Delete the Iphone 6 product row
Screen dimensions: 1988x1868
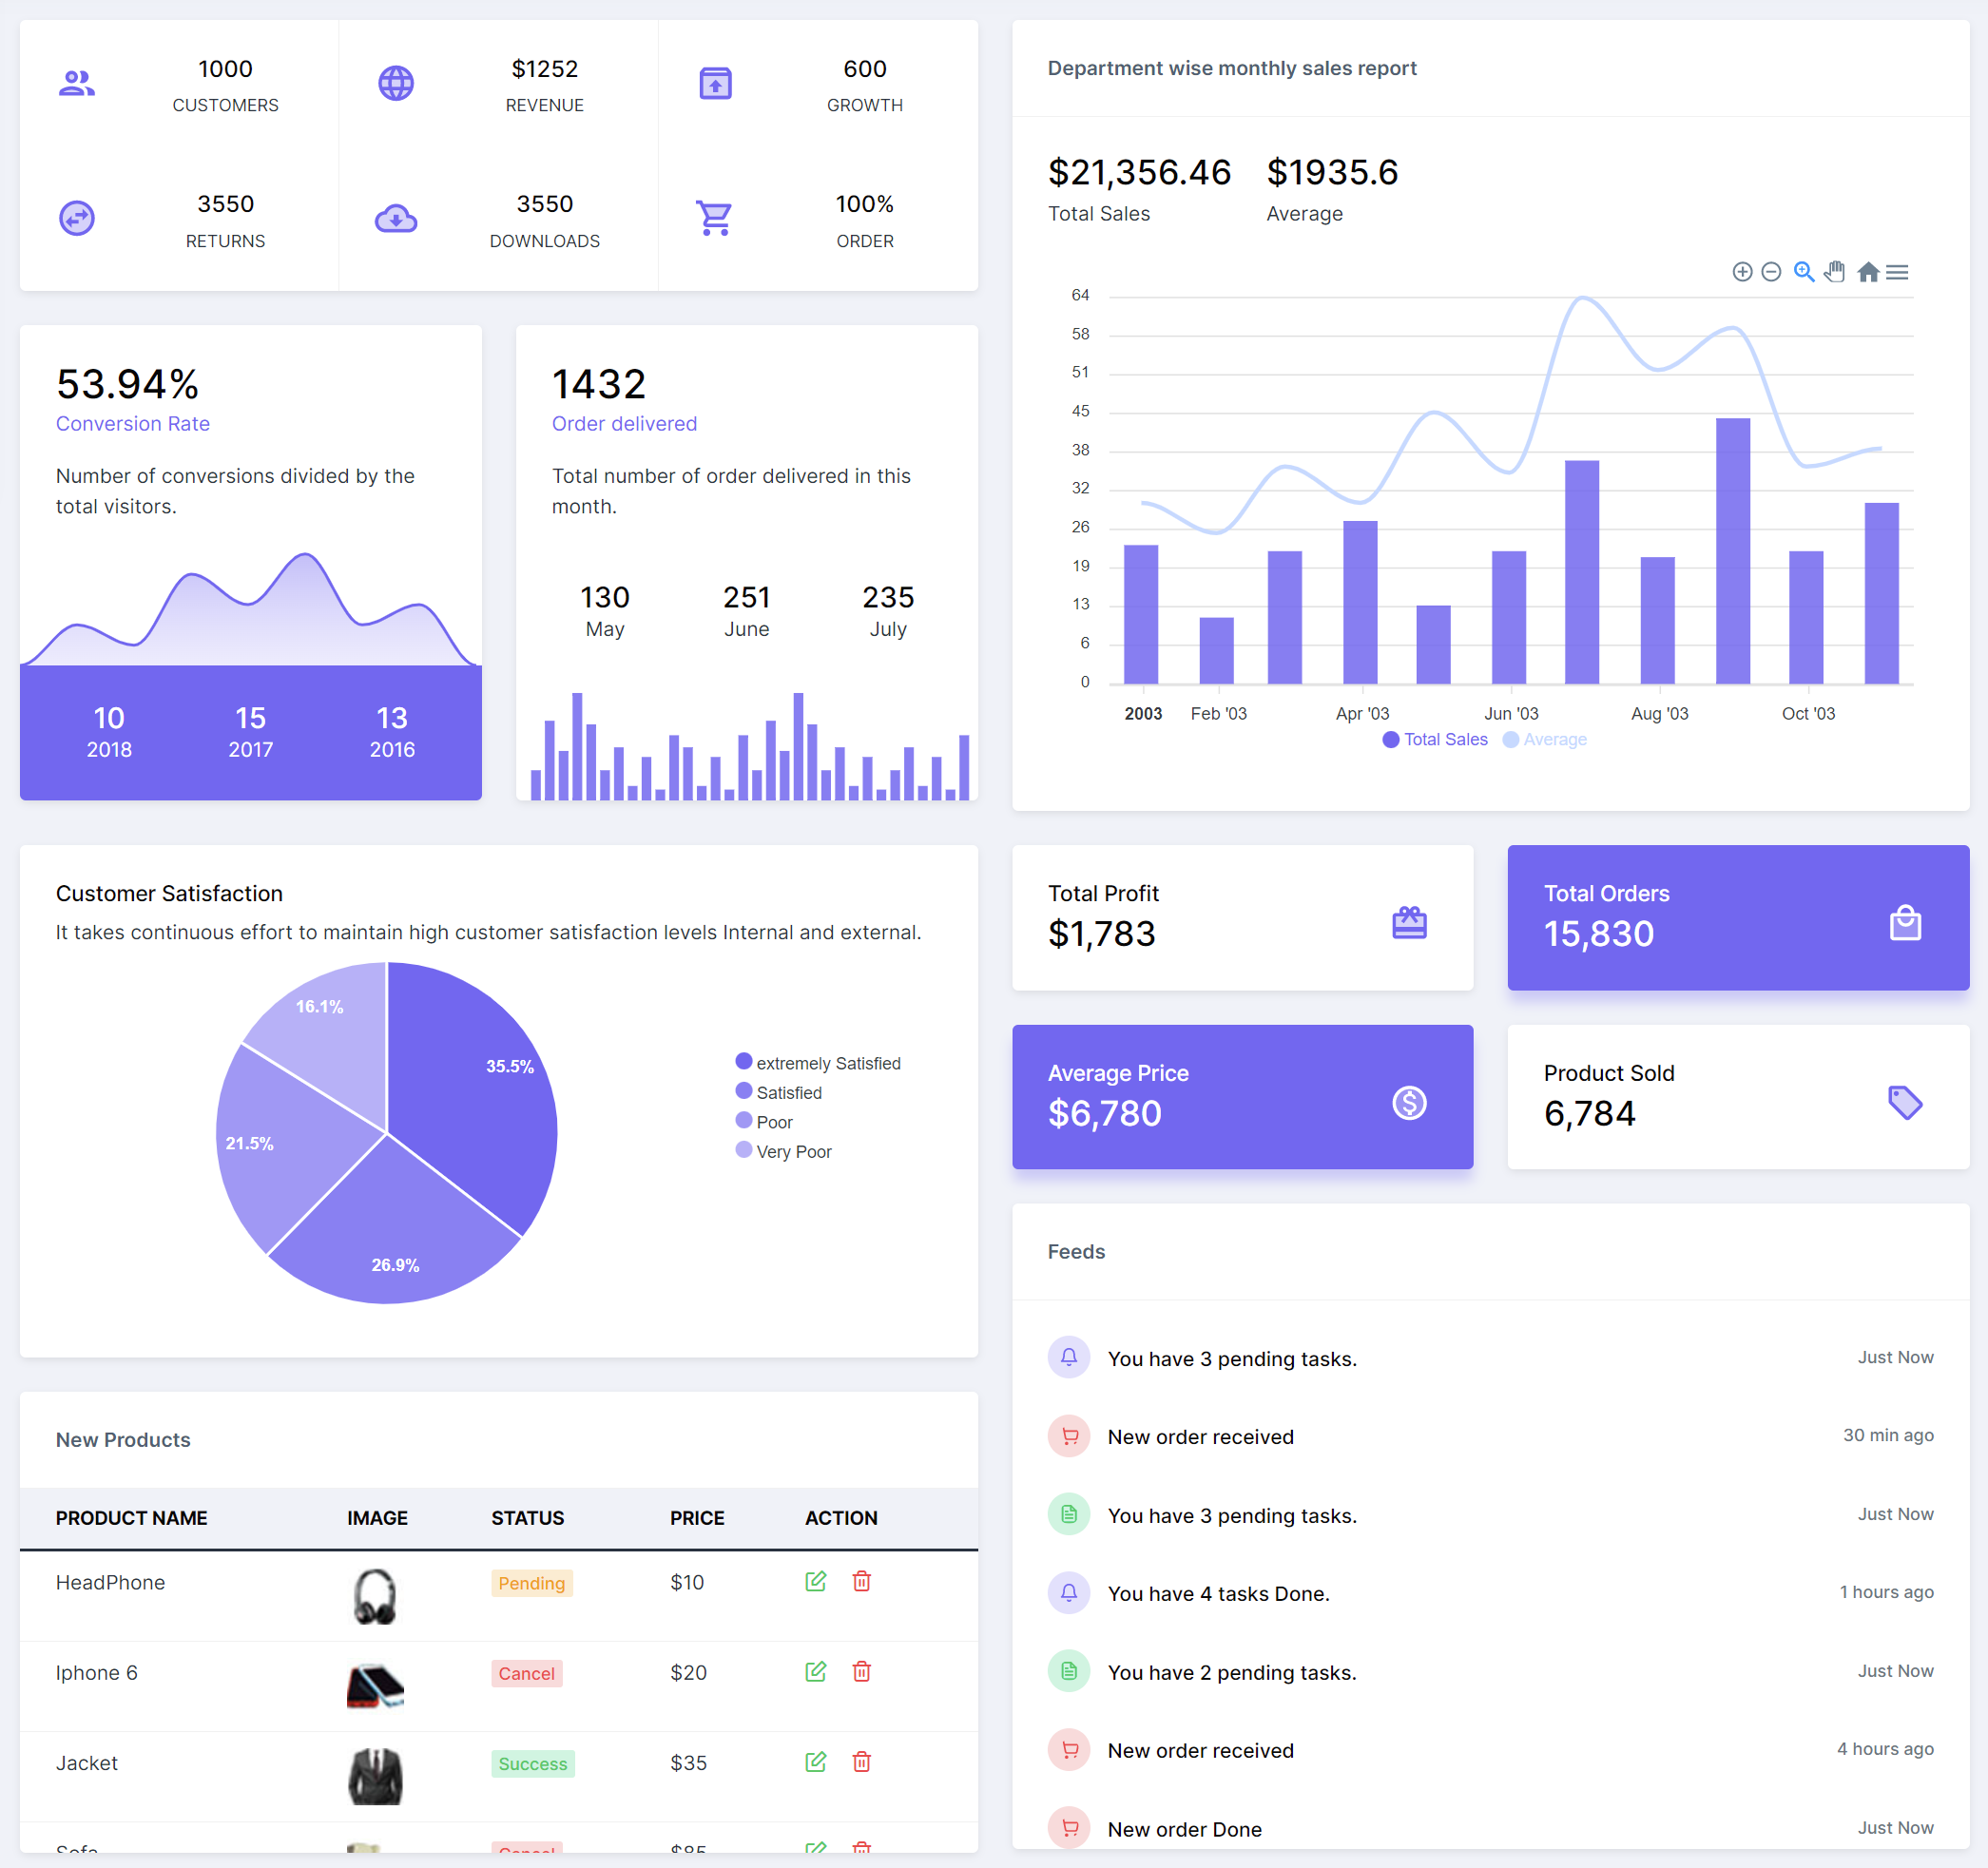[x=861, y=1671]
